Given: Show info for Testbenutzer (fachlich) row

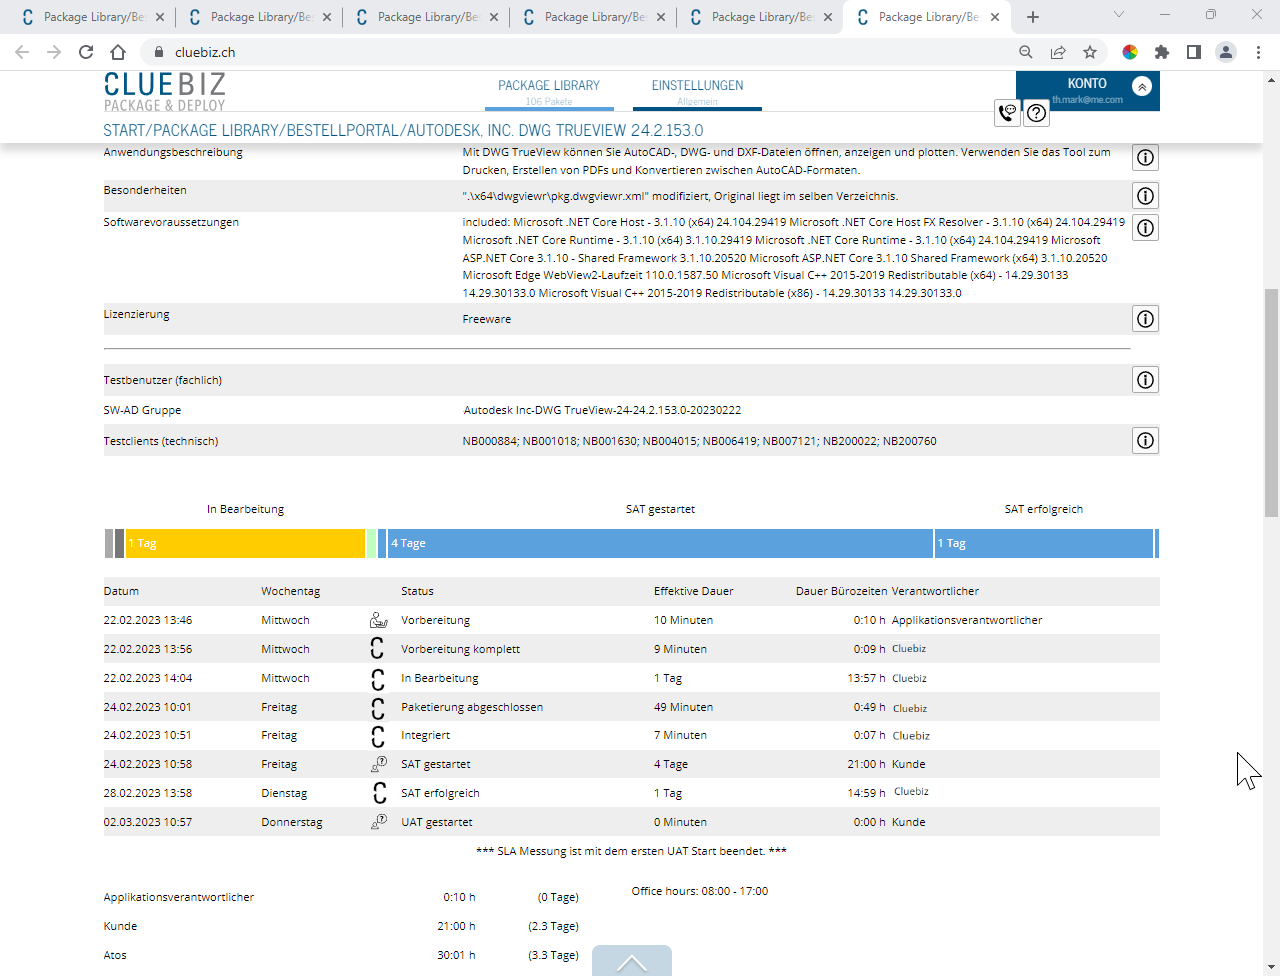Looking at the screenshot, I should tap(1145, 380).
